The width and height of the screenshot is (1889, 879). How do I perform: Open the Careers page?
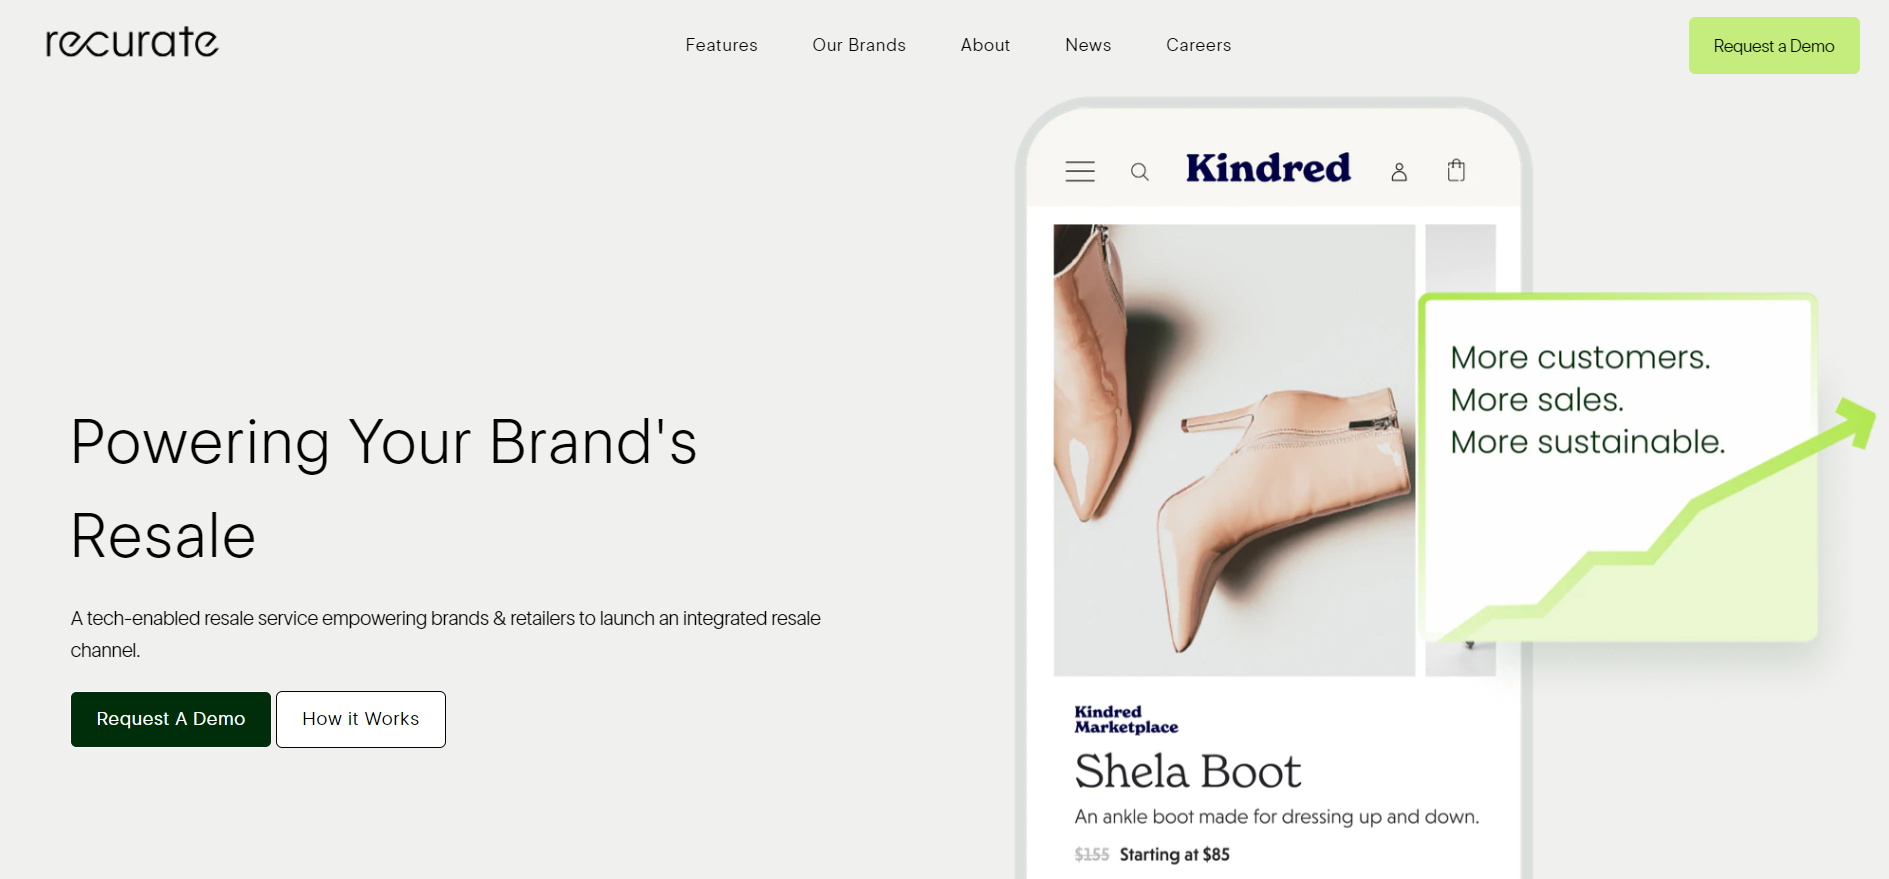coord(1198,45)
